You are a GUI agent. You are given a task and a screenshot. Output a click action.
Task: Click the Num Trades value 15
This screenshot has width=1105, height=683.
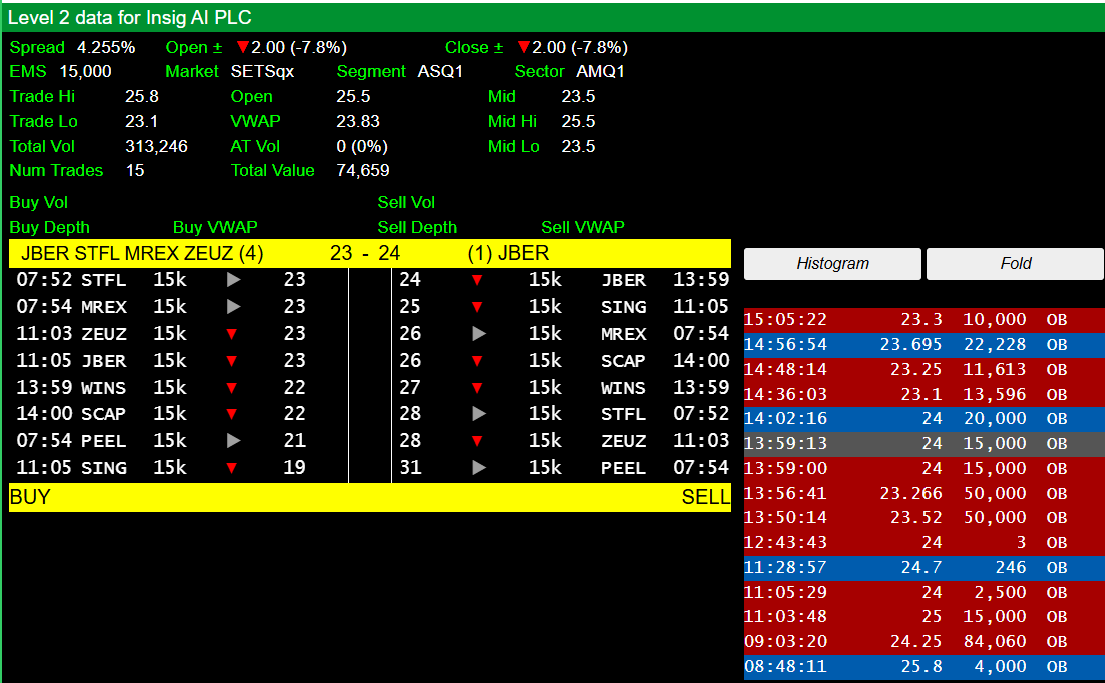(135, 171)
